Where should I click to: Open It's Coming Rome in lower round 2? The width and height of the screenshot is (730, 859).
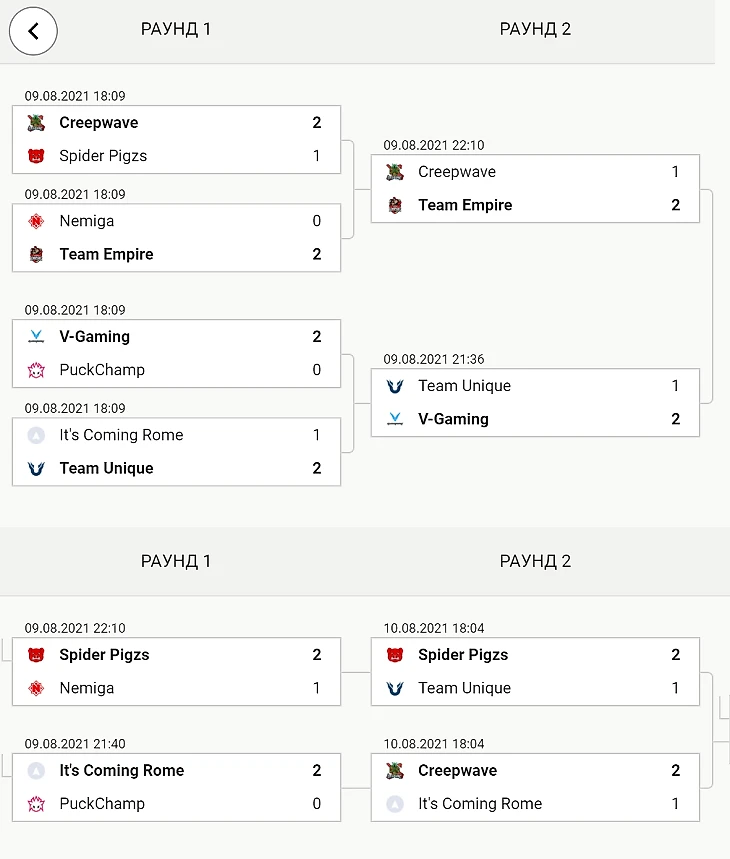point(480,804)
